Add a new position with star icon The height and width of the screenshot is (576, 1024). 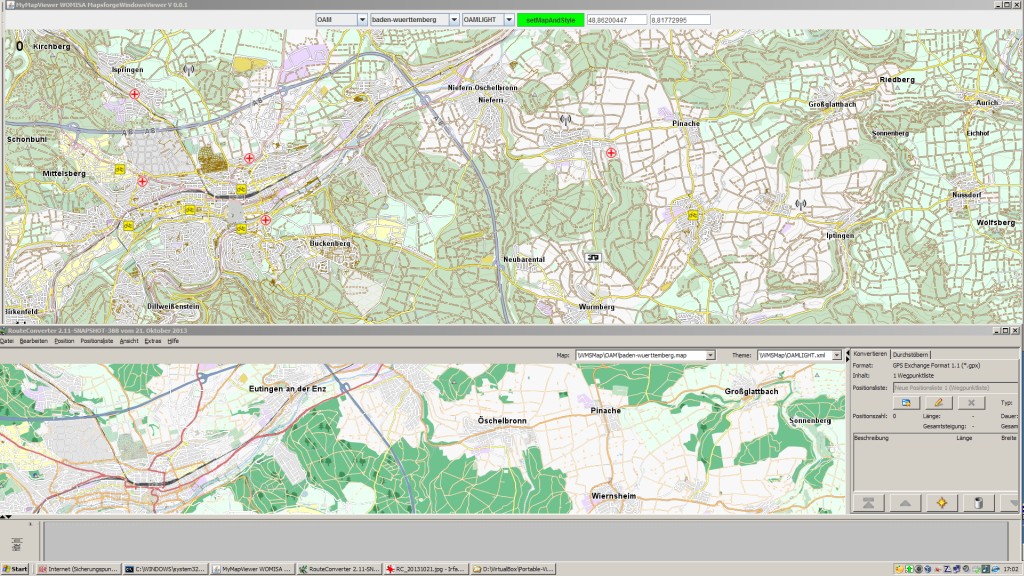pos(942,502)
